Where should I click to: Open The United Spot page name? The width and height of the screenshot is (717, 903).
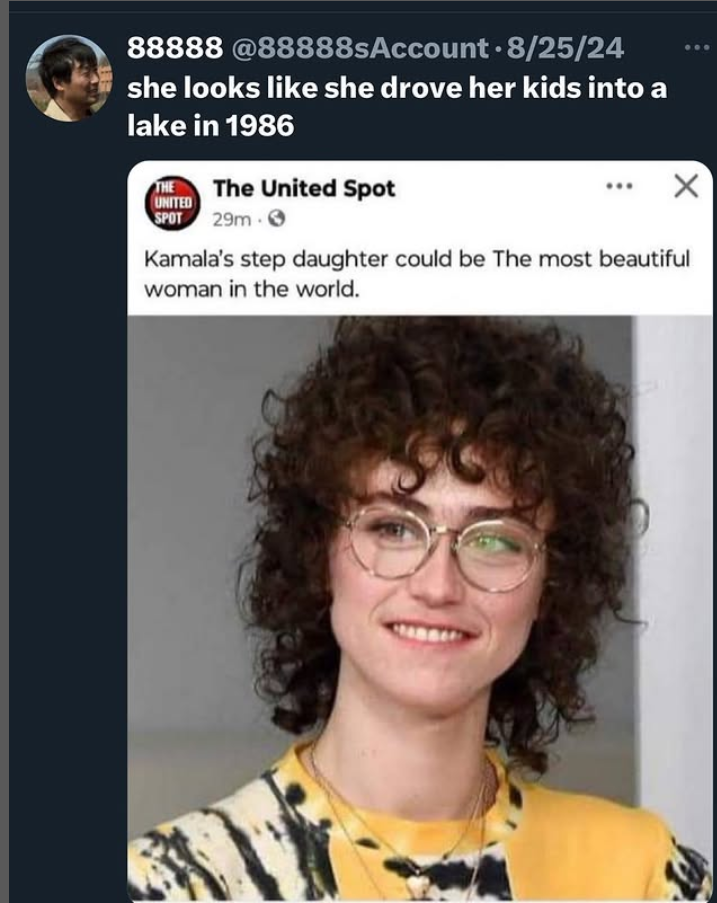(x=305, y=188)
